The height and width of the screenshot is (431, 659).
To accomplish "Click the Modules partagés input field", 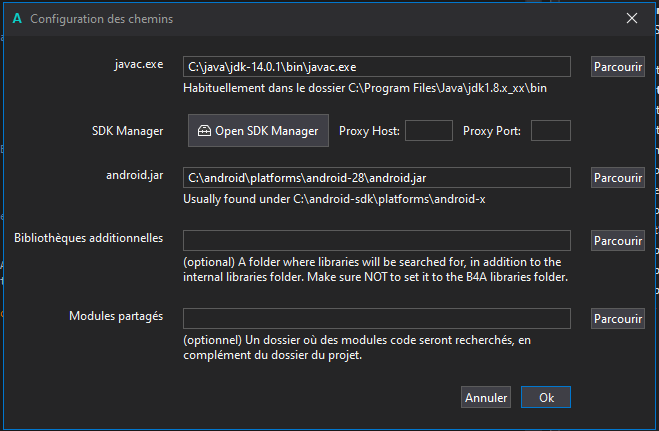I will 376,318.
